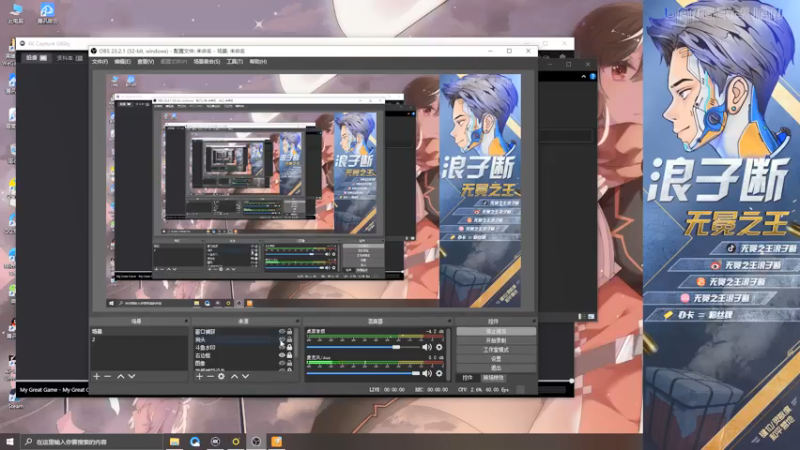Viewport: 800px width, 450px height.
Task: Open File Explorer from the taskbar
Action: click(x=174, y=442)
